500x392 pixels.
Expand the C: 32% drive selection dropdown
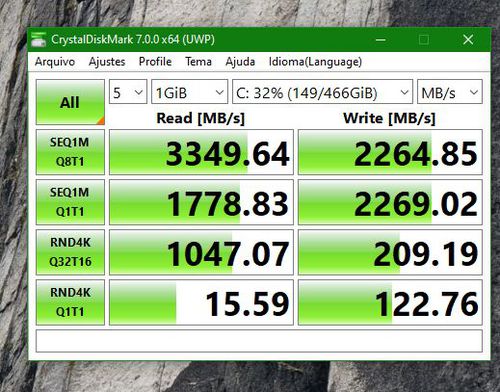322,92
